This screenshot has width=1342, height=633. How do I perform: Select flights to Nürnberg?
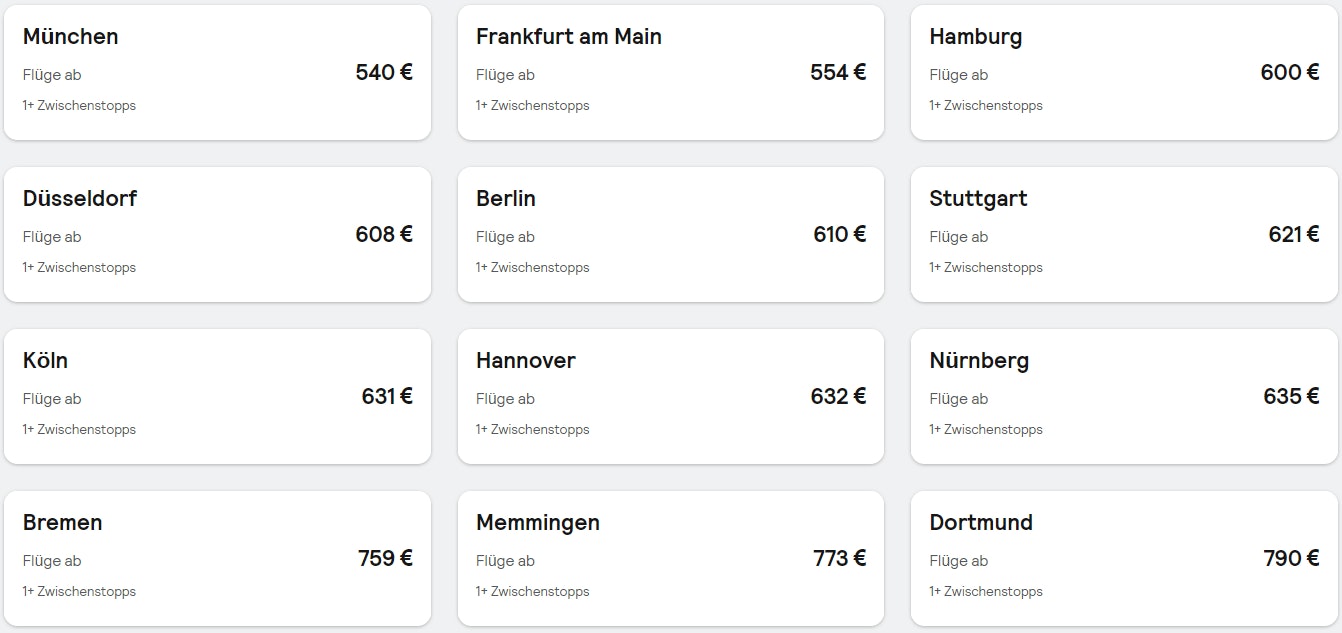tap(1123, 394)
